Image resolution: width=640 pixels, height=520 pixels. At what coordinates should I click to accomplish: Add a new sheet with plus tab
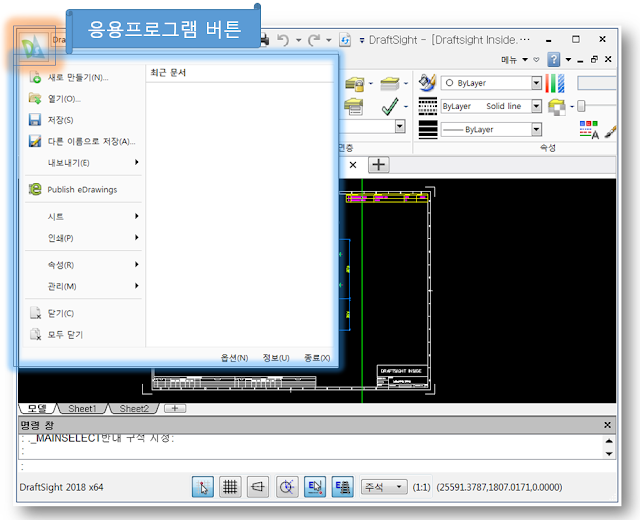[x=175, y=408]
